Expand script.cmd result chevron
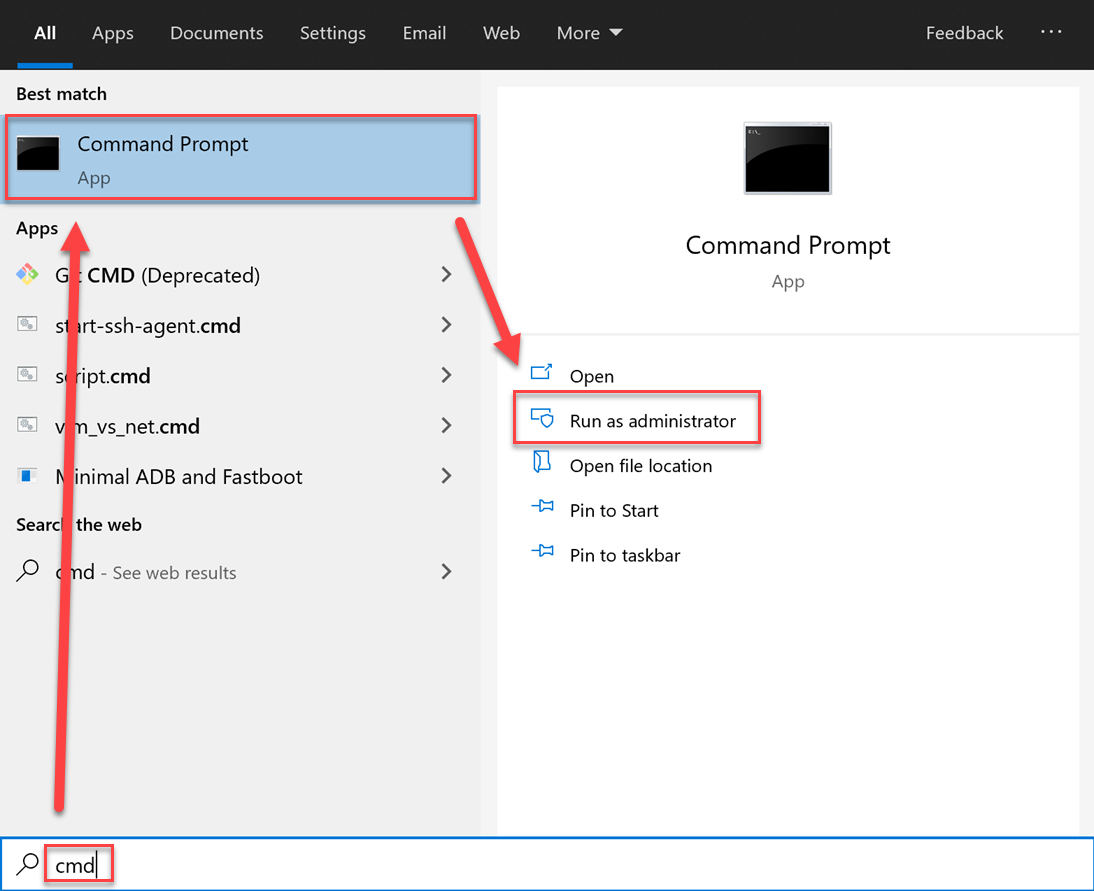This screenshot has height=891, width=1094. tap(446, 375)
